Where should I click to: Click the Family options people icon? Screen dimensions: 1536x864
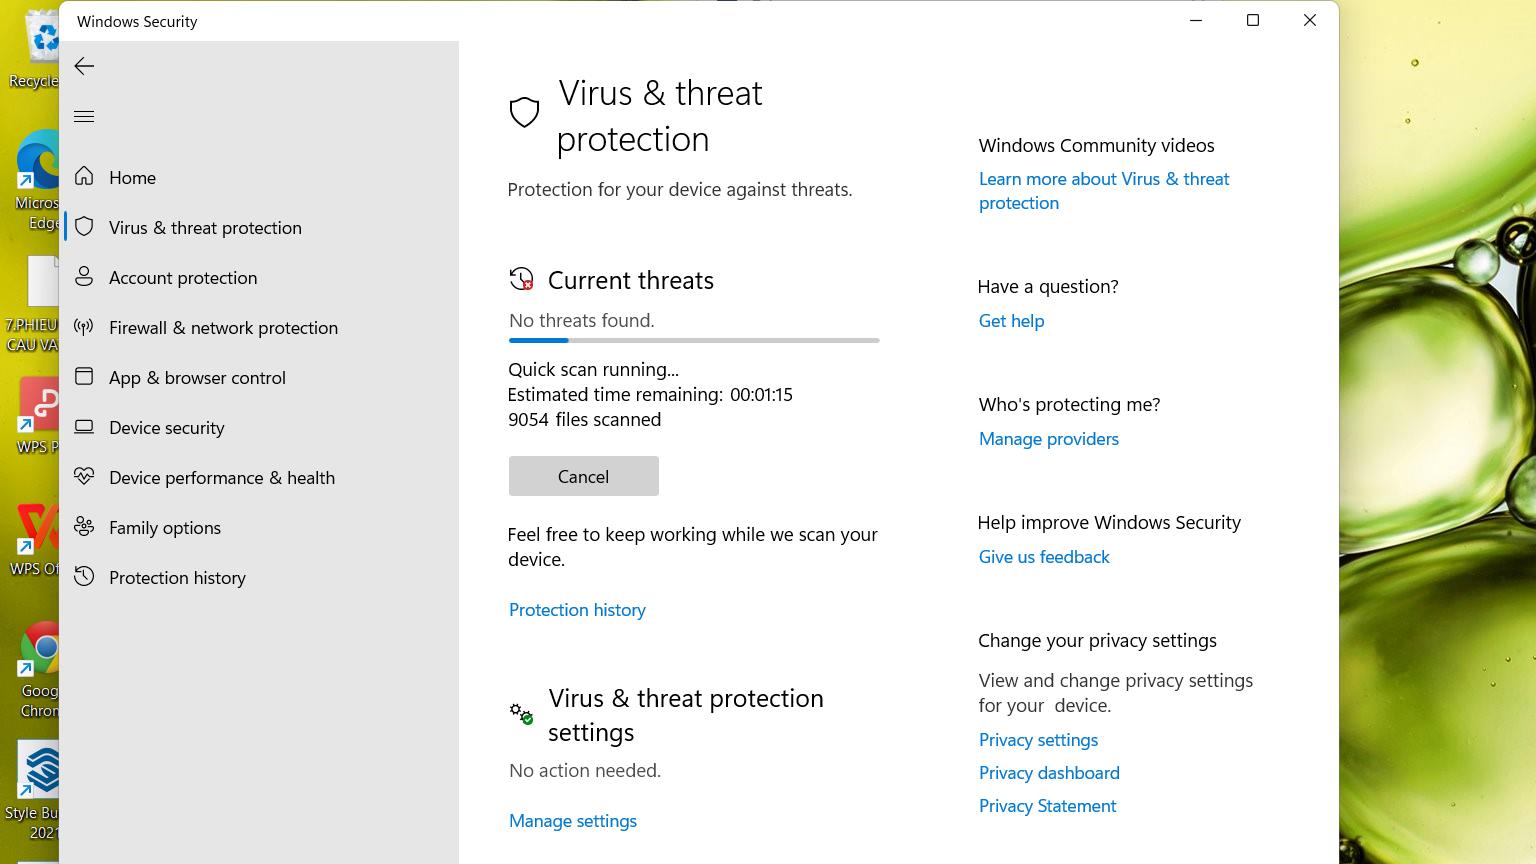tap(84, 527)
